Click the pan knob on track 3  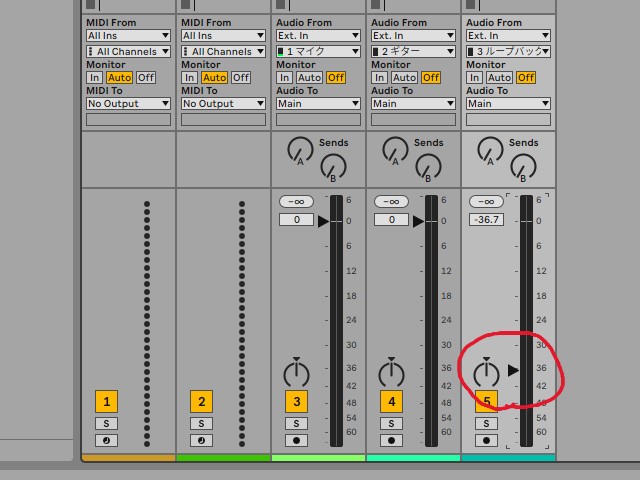(x=296, y=373)
